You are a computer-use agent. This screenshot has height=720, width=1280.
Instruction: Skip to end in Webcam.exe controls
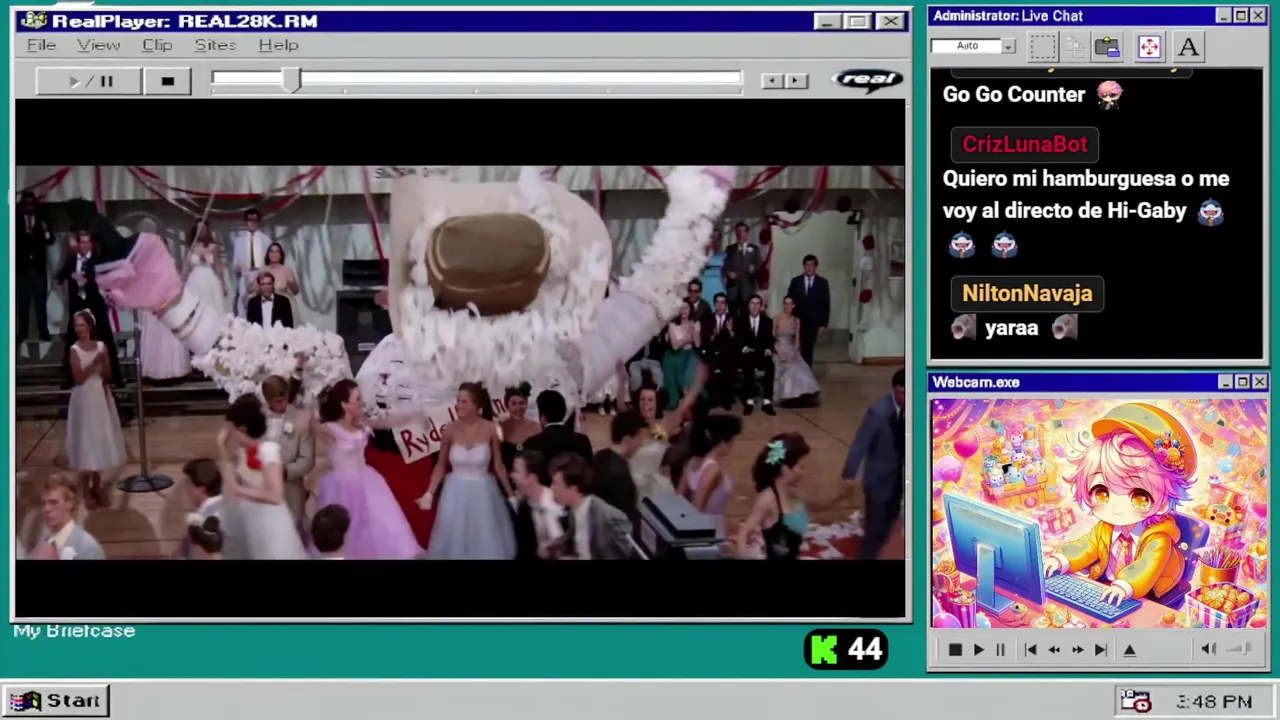coord(1100,650)
